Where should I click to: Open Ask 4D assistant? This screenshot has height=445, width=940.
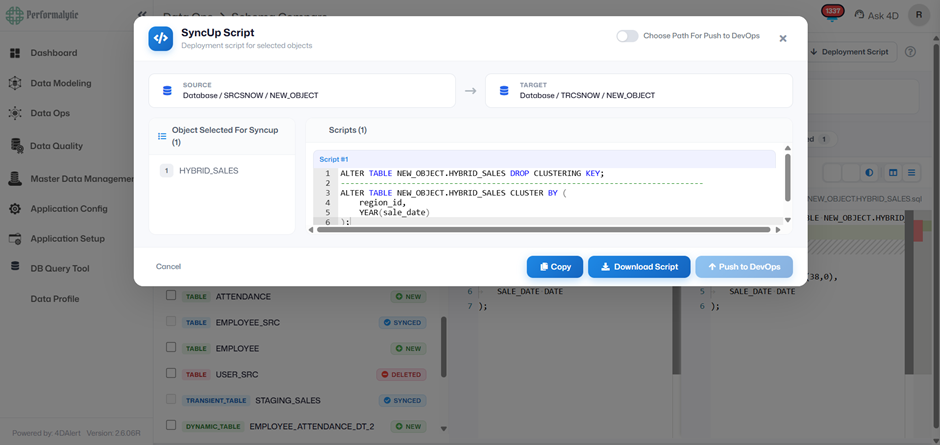pyautogui.click(x=876, y=15)
